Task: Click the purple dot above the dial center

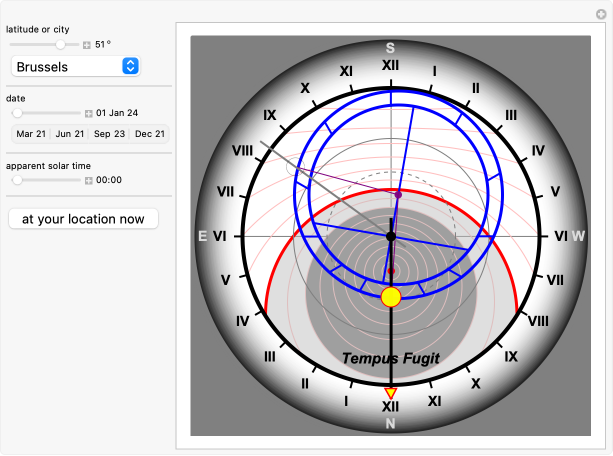Action: (398, 192)
